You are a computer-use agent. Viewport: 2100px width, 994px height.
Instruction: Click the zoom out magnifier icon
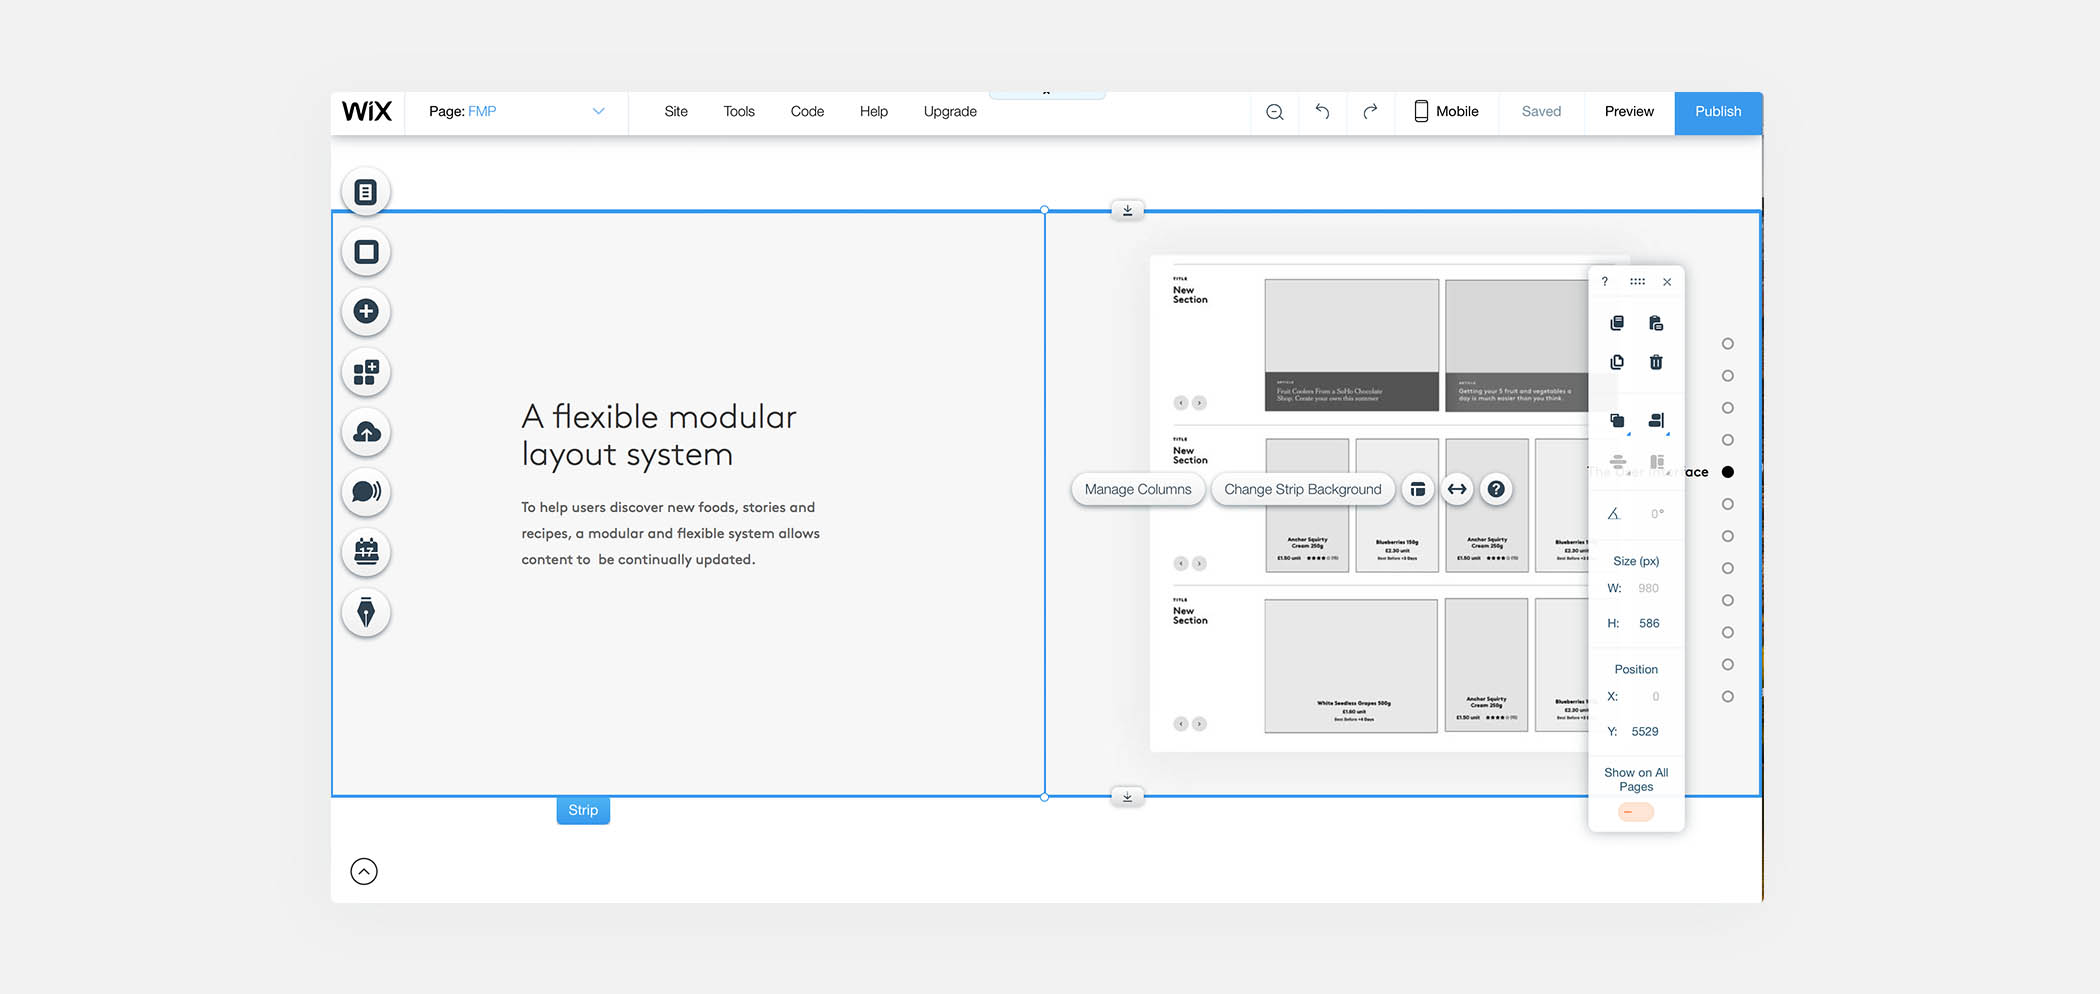tap(1274, 112)
